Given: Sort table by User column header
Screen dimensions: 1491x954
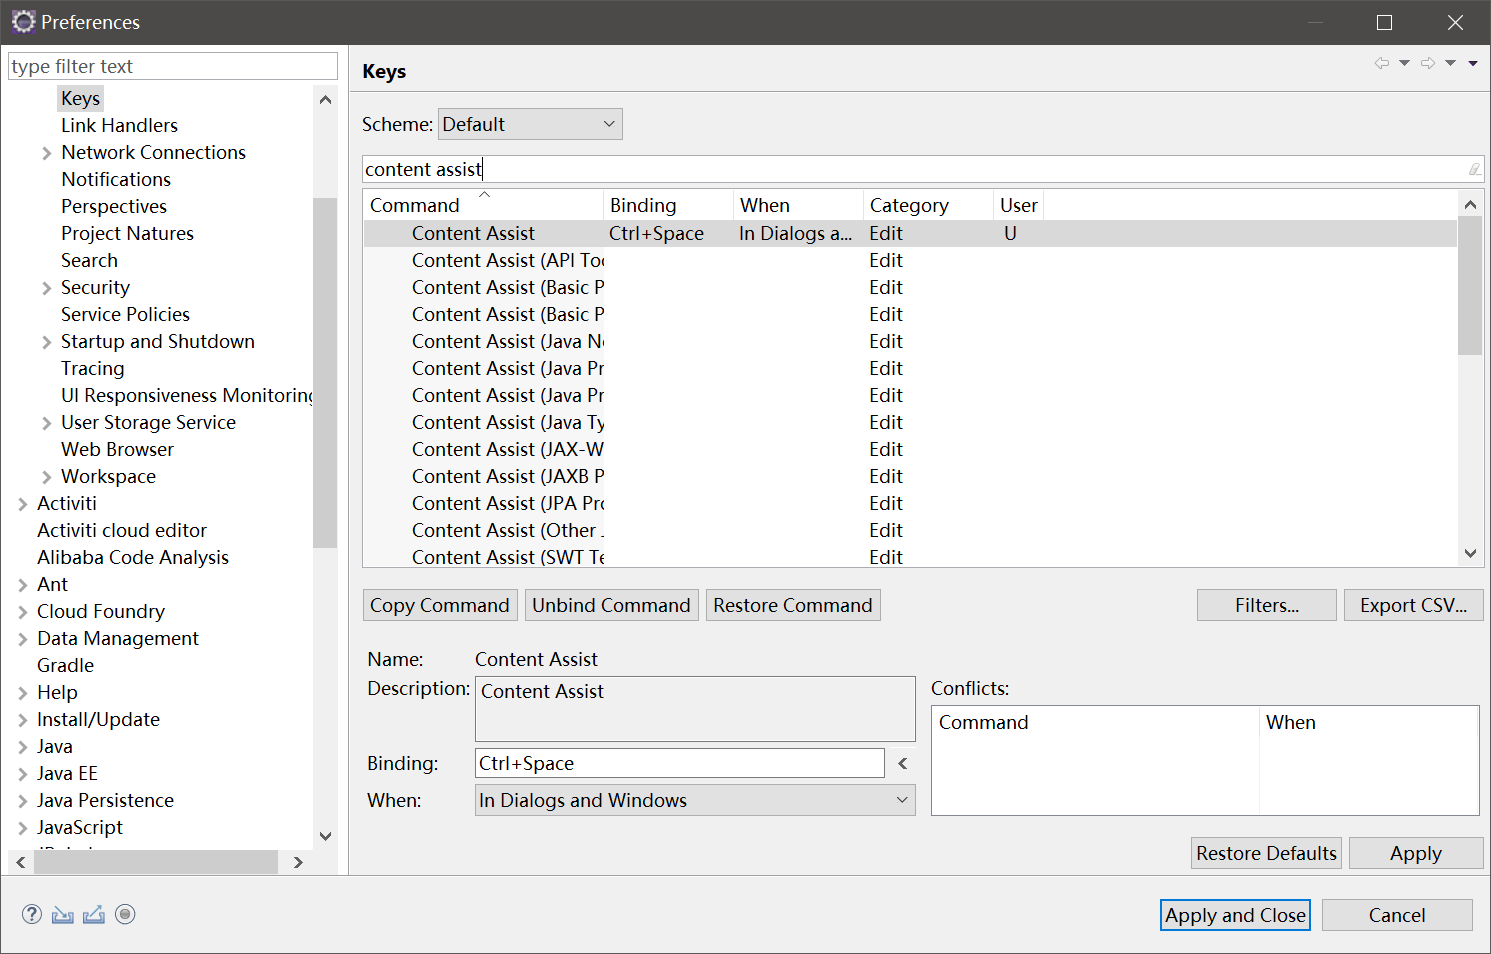Looking at the screenshot, I should pyautogui.click(x=1019, y=205).
